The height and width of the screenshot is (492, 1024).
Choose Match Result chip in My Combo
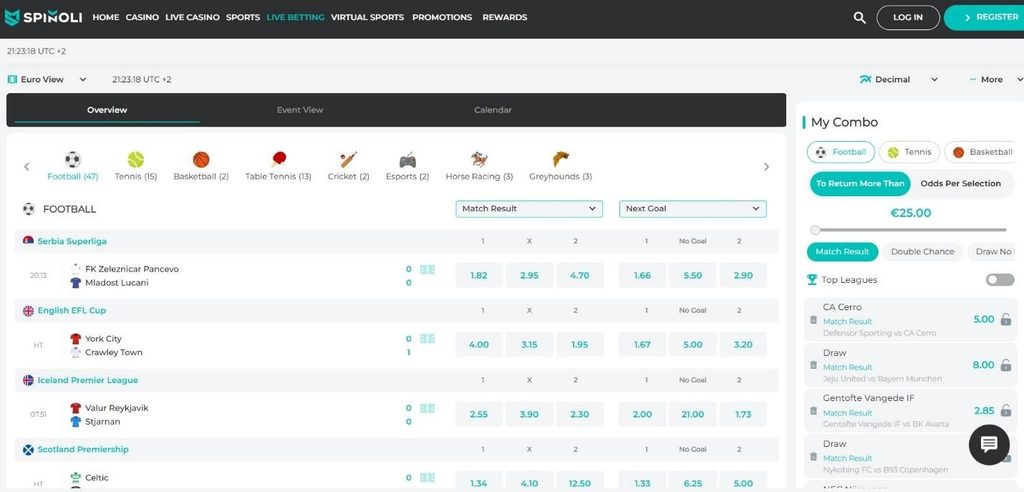coord(842,252)
